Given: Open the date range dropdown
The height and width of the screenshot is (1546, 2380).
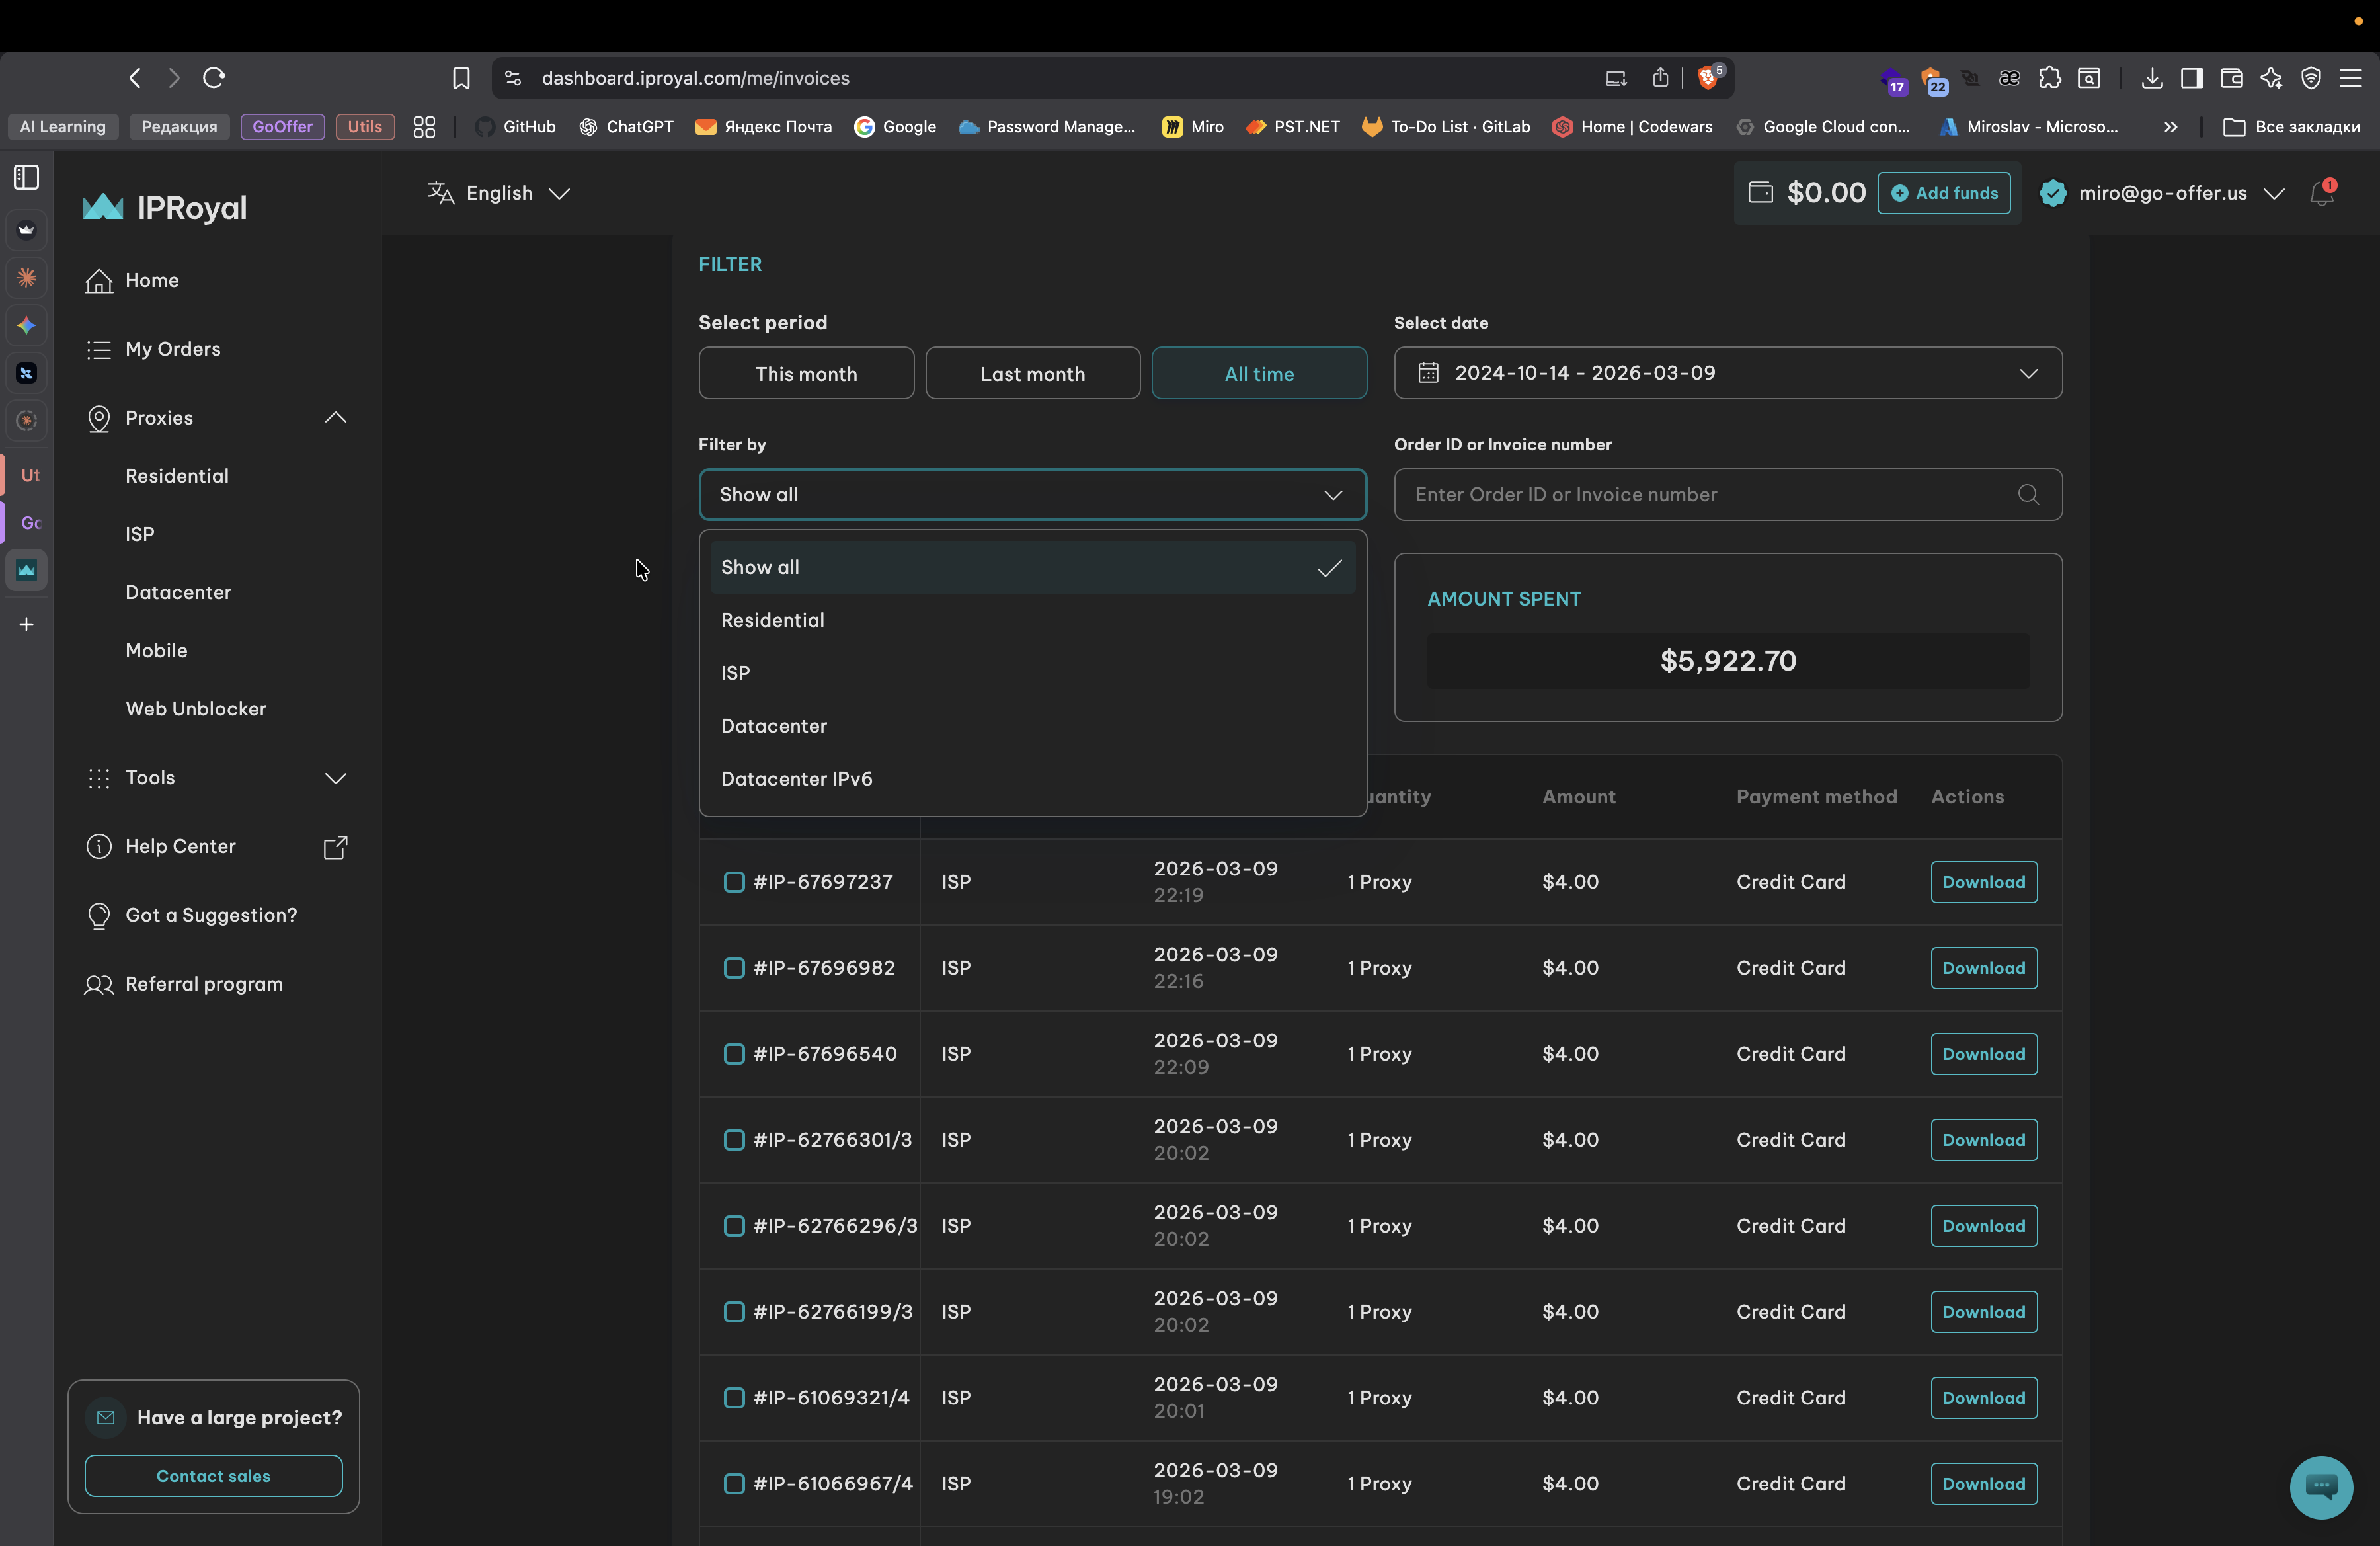Looking at the screenshot, I should [x=1727, y=373].
